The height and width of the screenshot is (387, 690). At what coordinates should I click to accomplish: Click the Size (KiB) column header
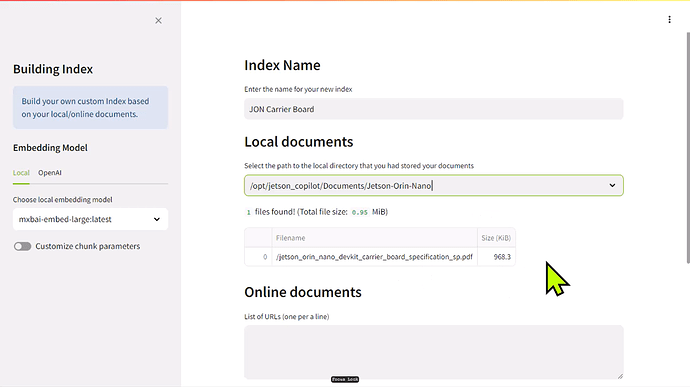[496, 238]
